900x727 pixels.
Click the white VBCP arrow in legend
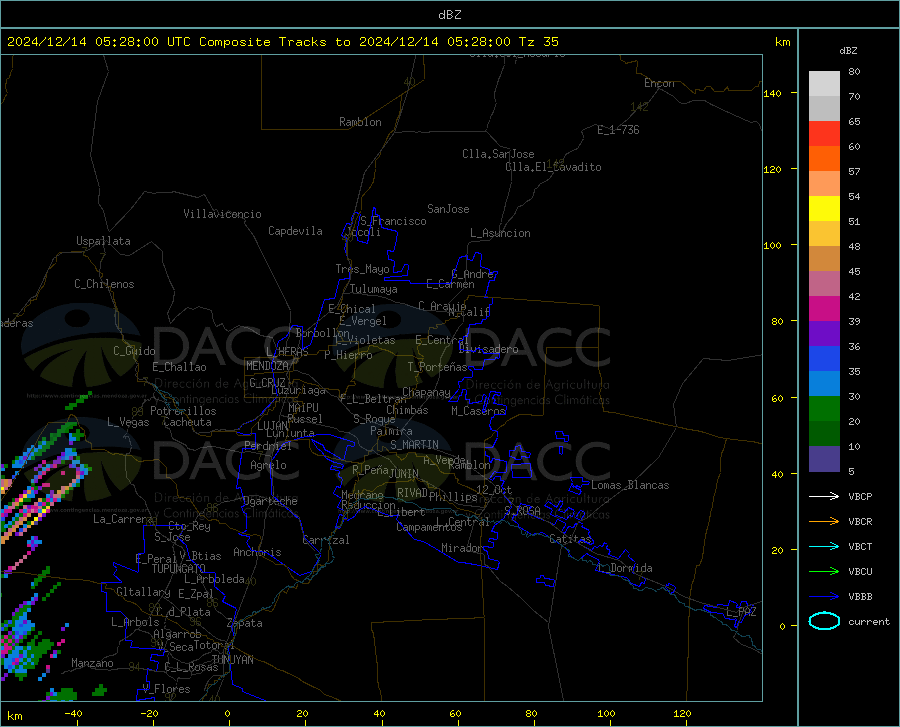pos(824,496)
